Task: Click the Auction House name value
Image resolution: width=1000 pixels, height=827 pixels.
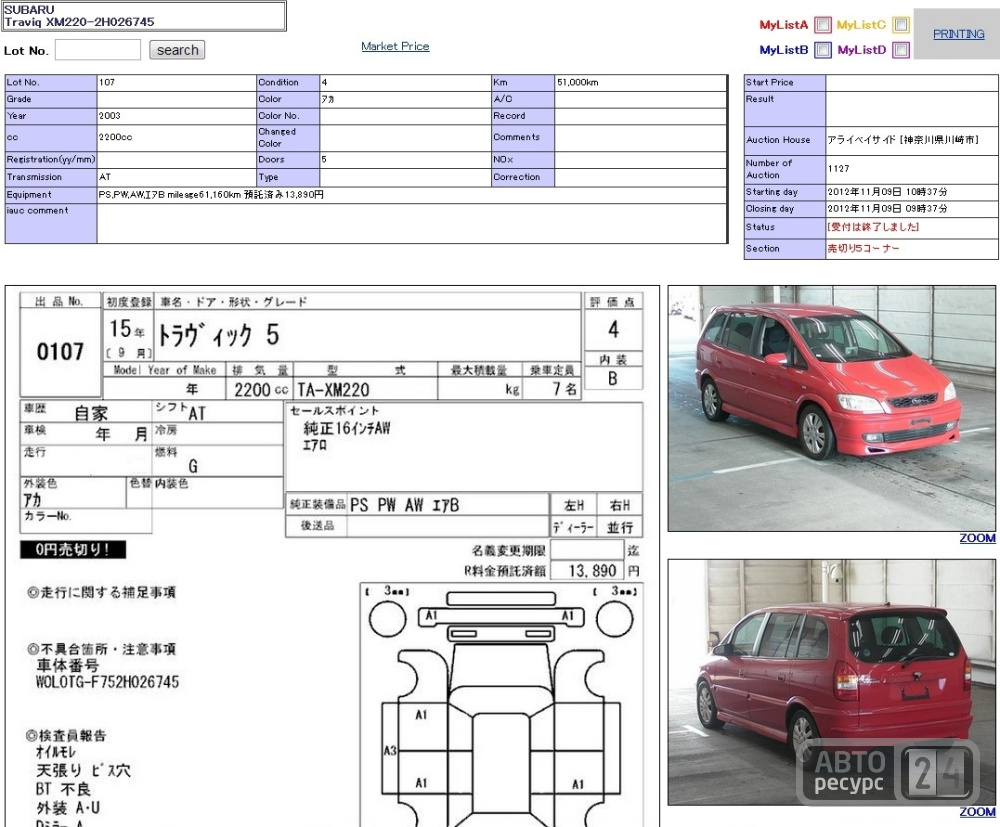Action: point(903,140)
